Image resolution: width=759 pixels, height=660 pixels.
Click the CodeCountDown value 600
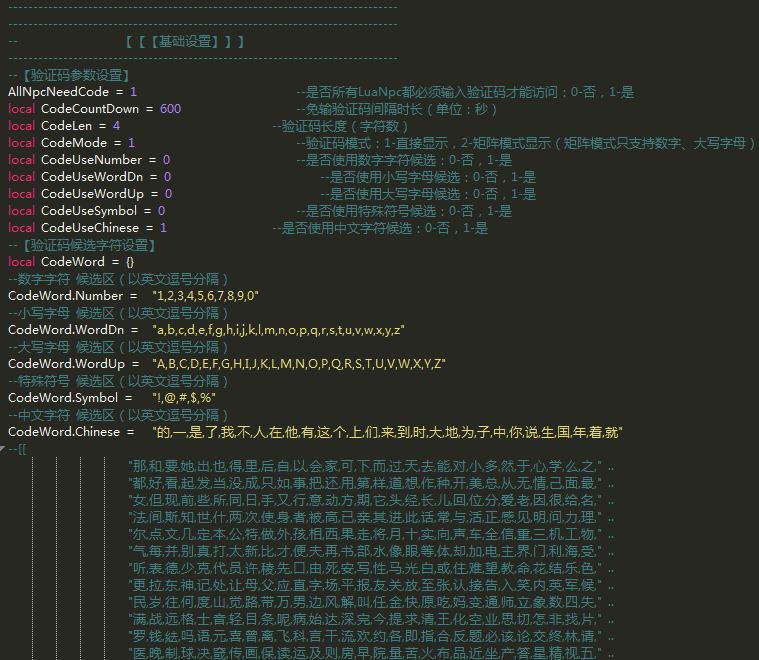(170, 109)
